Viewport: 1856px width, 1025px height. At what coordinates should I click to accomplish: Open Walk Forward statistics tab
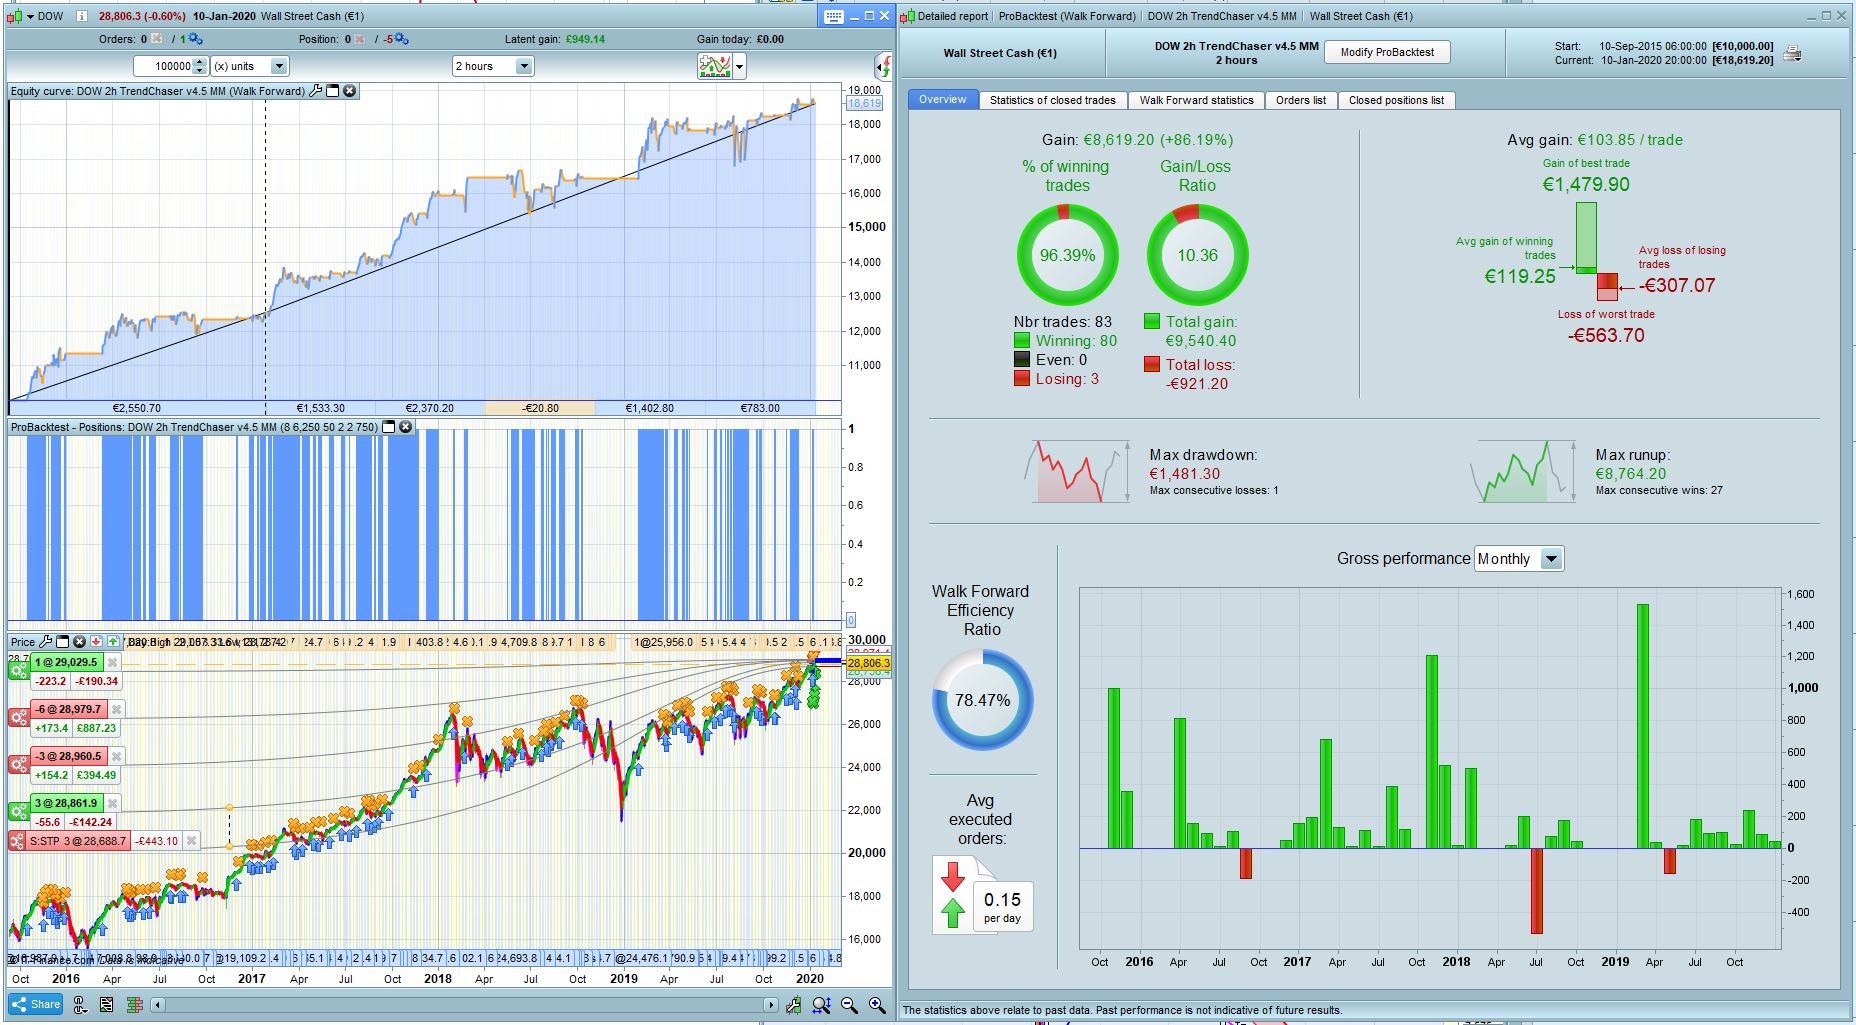1196,100
